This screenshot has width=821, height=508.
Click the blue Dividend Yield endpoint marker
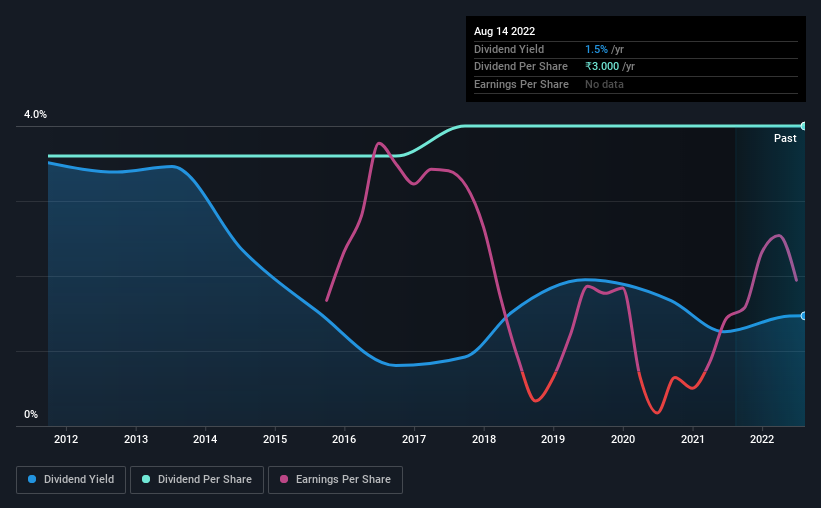pyautogui.click(x=803, y=316)
